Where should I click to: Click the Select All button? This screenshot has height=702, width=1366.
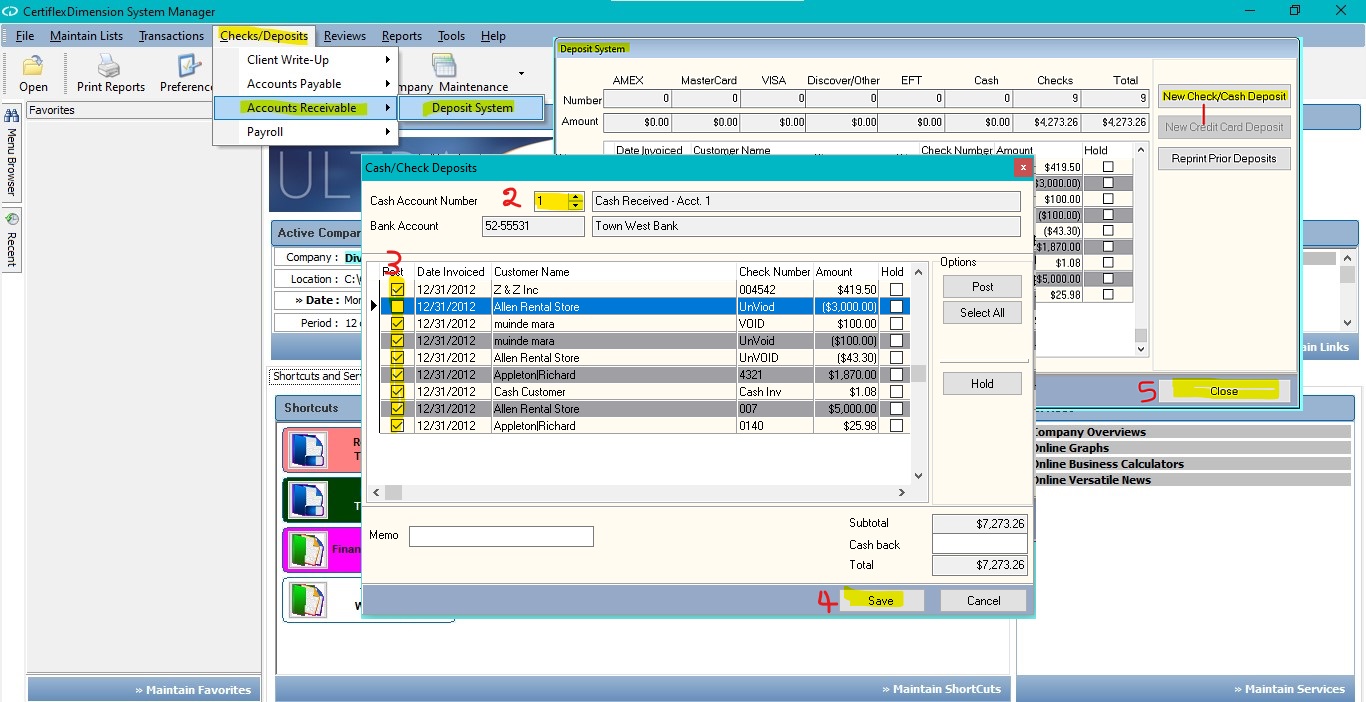983,313
